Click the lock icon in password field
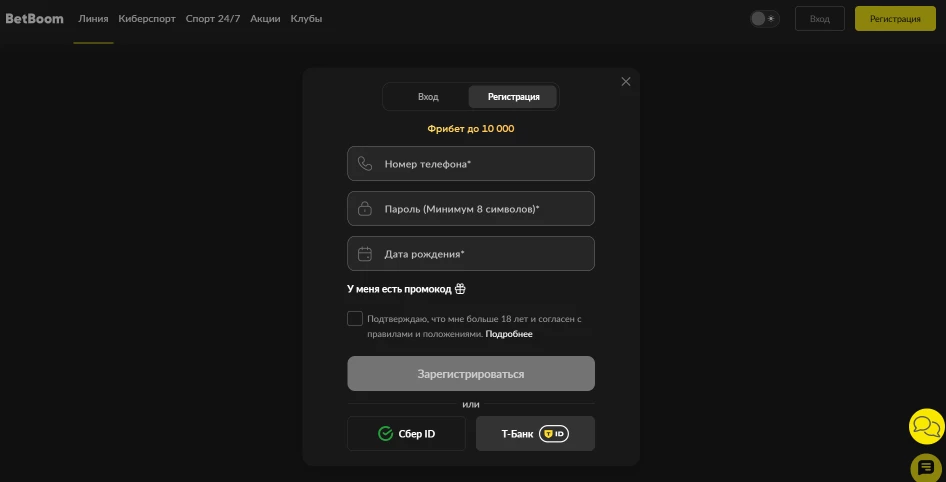946x482 pixels. (365, 209)
